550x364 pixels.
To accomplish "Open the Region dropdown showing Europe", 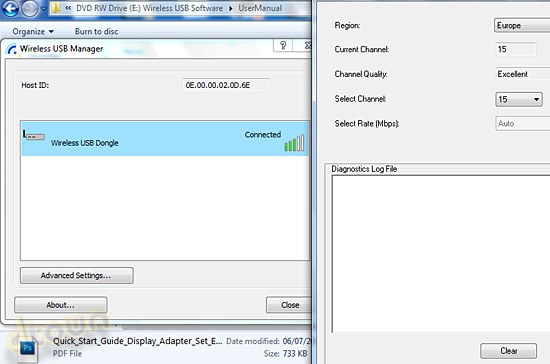I will coord(522,25).
